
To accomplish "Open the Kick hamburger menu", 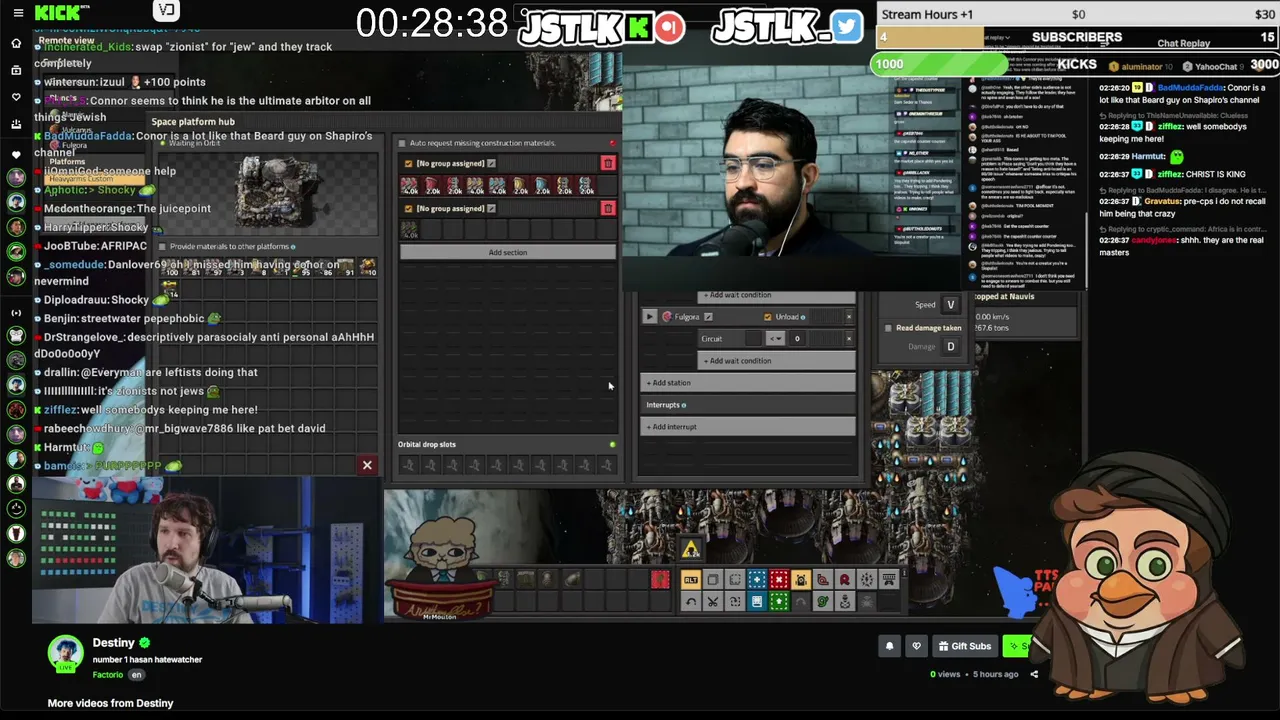I will point(17,13).
